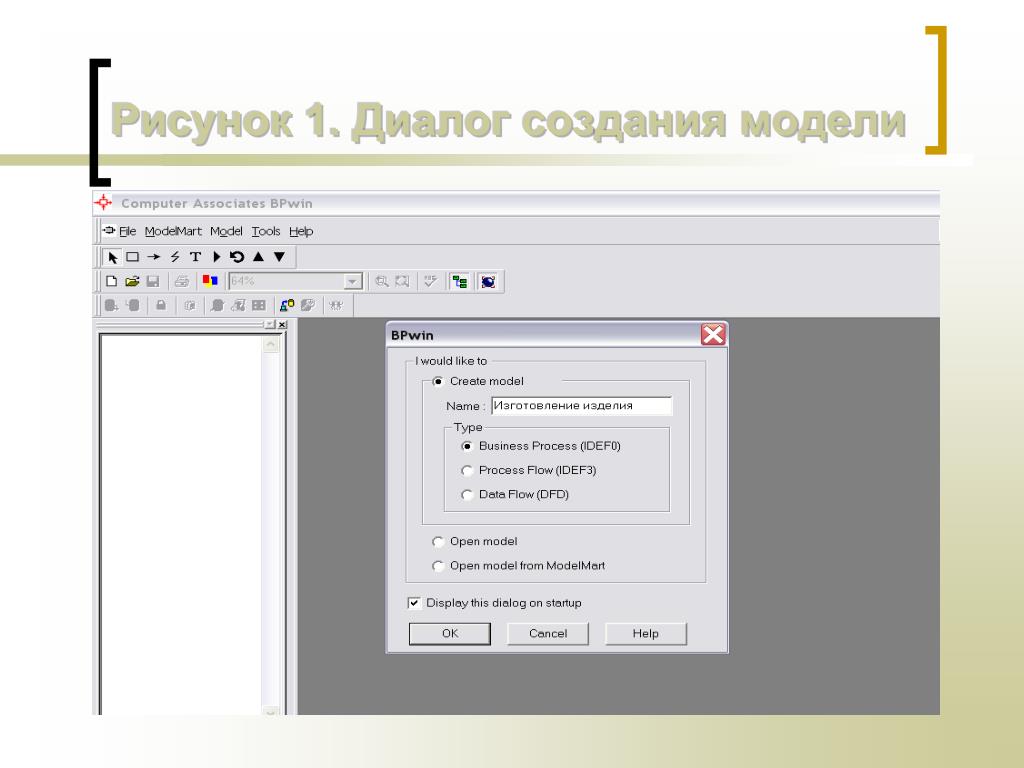
Task: Open the Model menu
Action: (227, 231)
